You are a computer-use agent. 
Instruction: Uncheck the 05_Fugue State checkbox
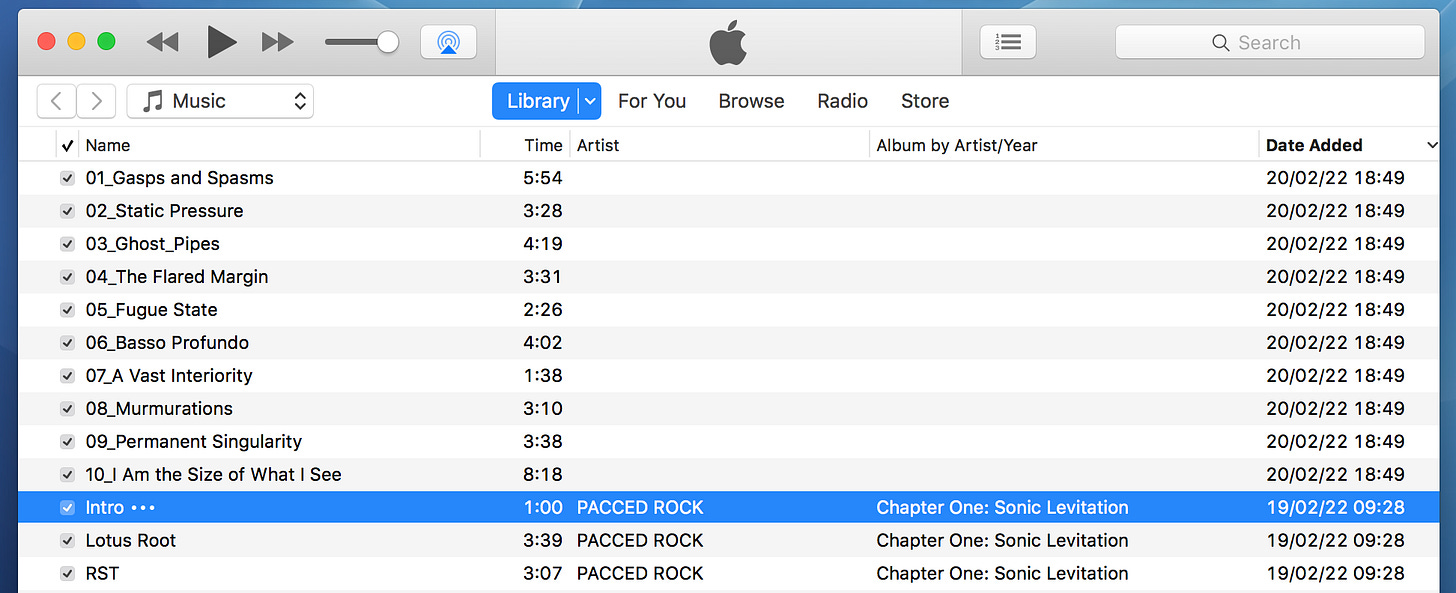click(67, 310)
